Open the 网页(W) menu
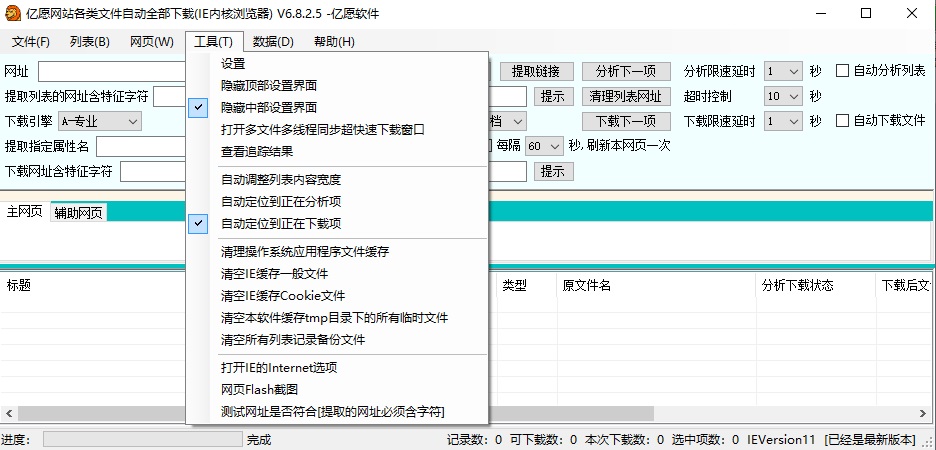936x450 pixels. pos(152,42)
